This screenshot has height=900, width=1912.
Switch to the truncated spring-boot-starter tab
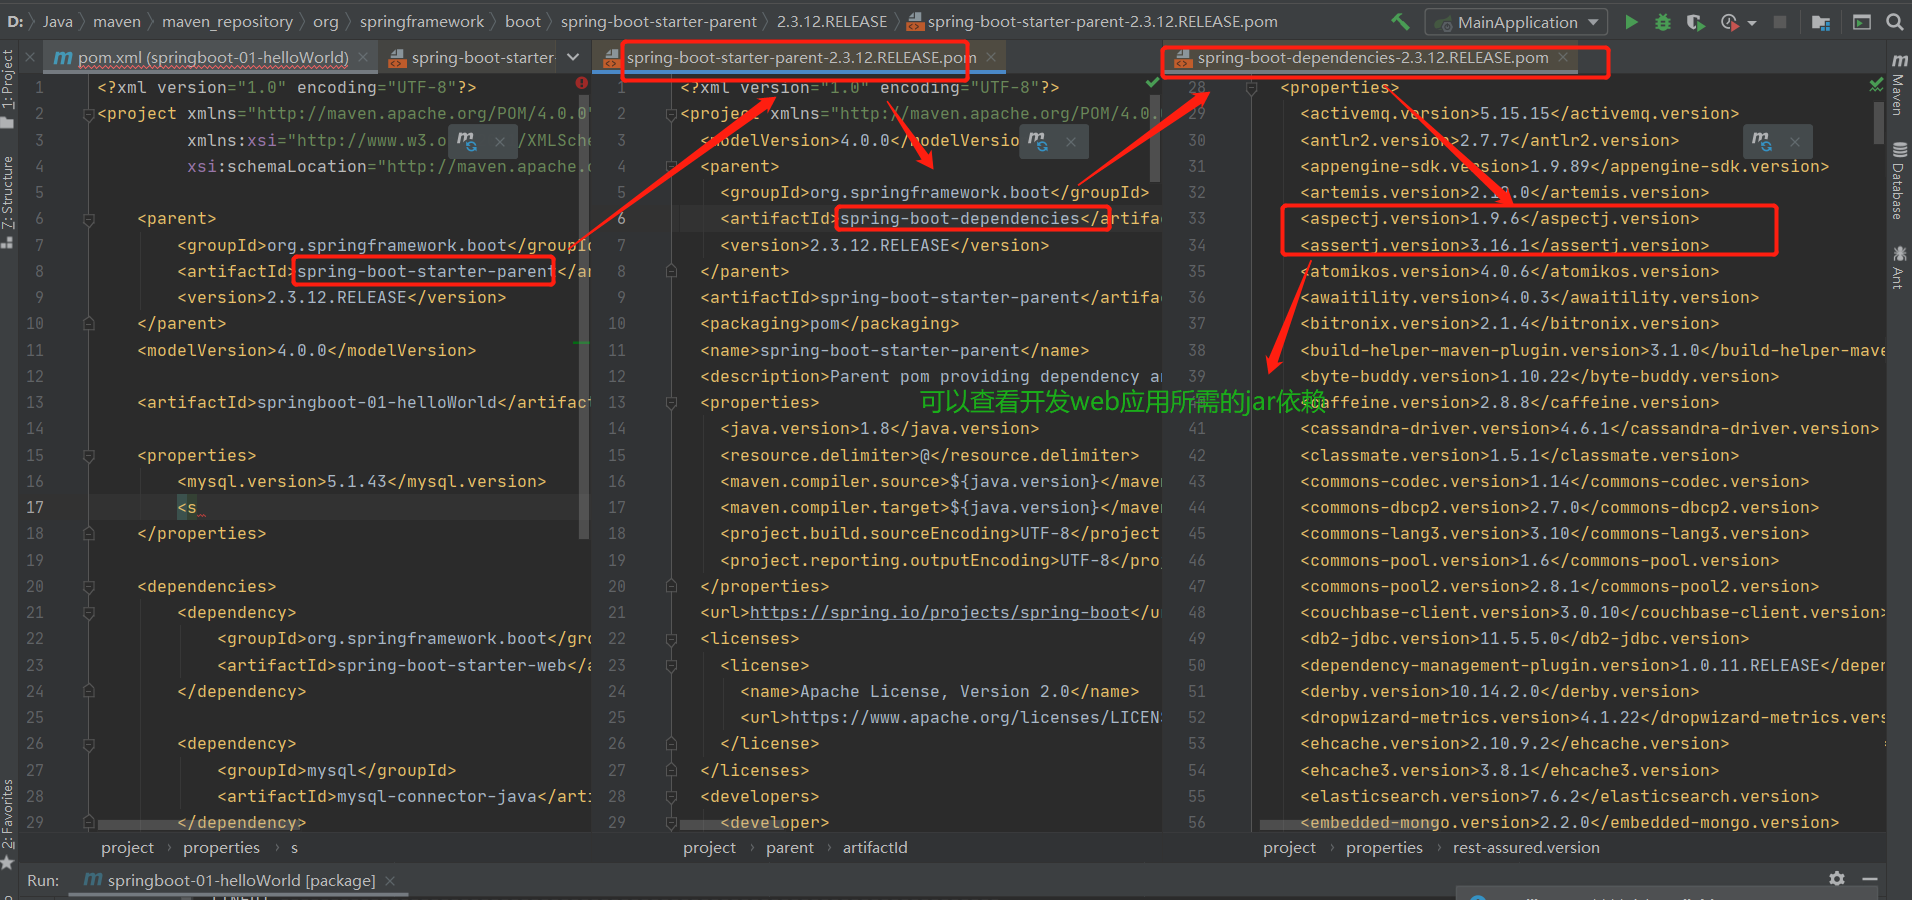pos(472,58)
